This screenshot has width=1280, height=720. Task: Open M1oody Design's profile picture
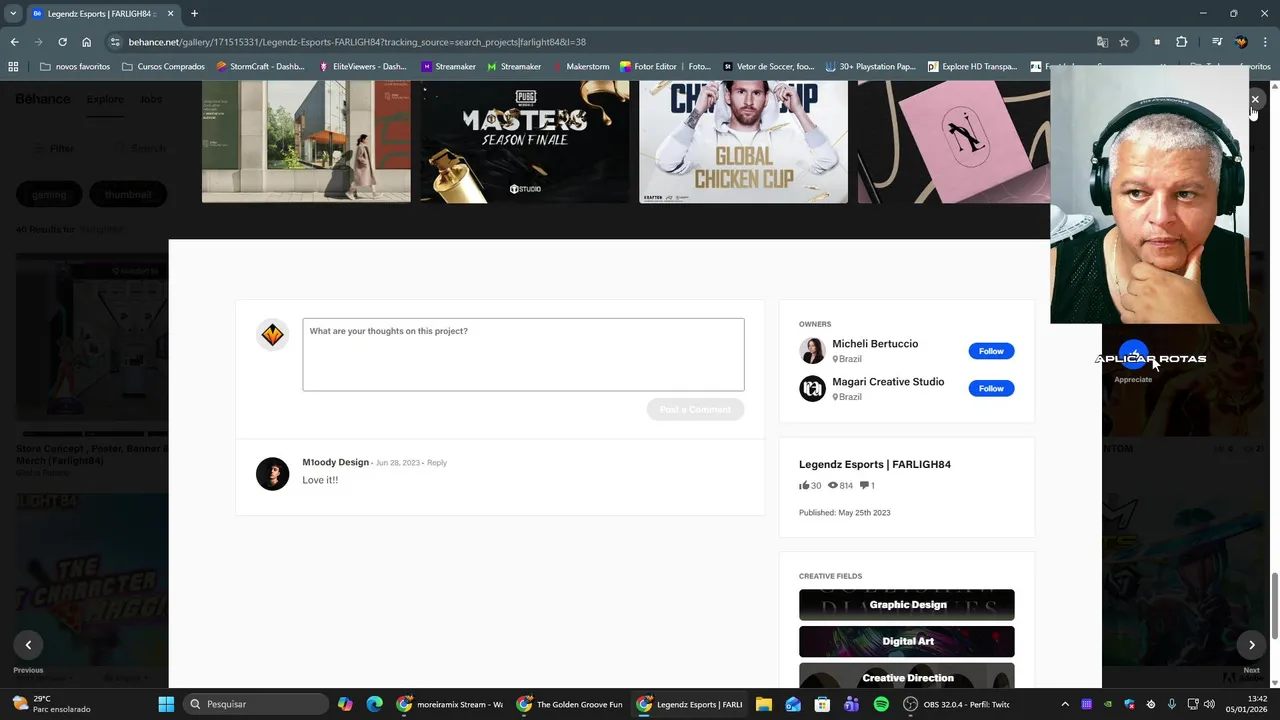pyautogui.click(x=272, y=474)
